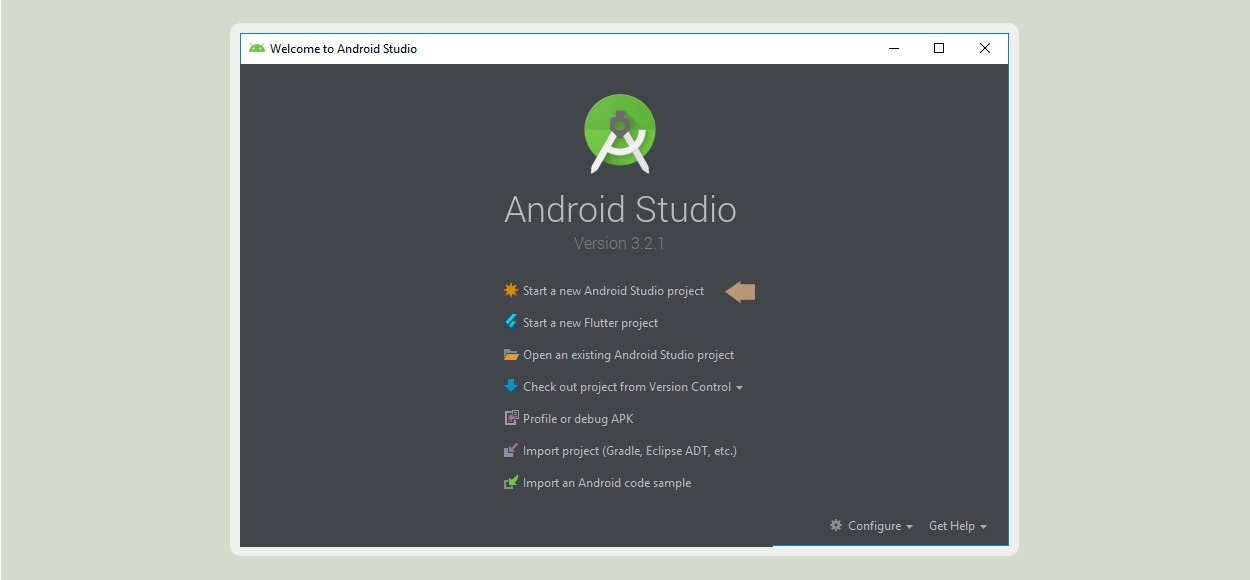Close the Welcome to Android Studio window
The image size is (1250, 580).
pos(985,48)
